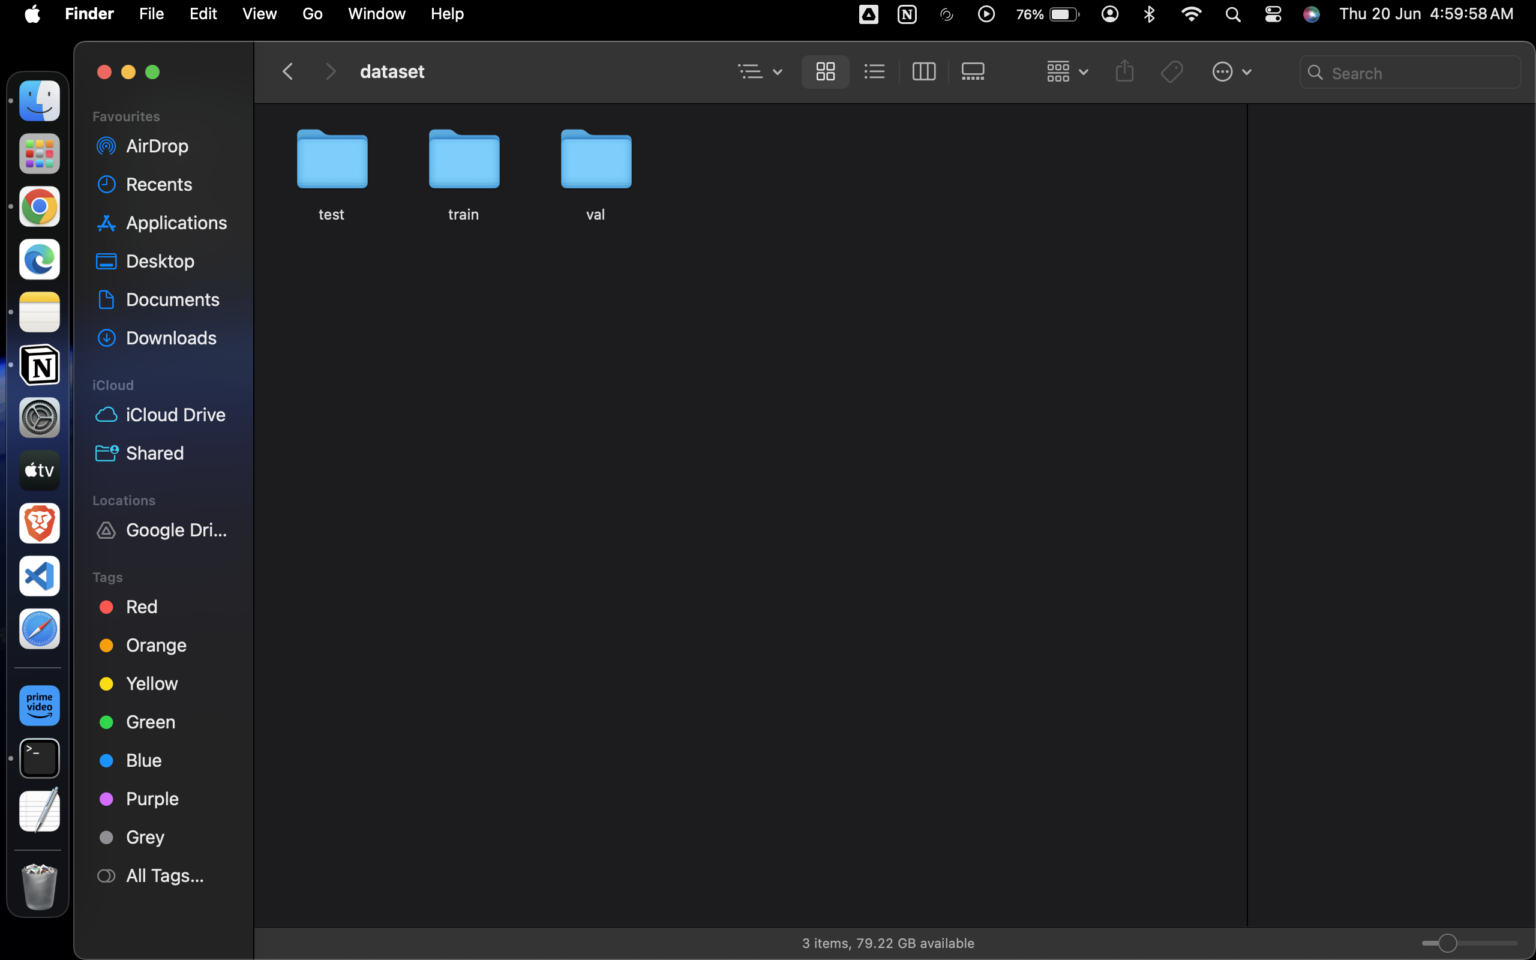Launch the Terminal from the Dock
This screenshot has height=960, width=1536.
(39, 758)
